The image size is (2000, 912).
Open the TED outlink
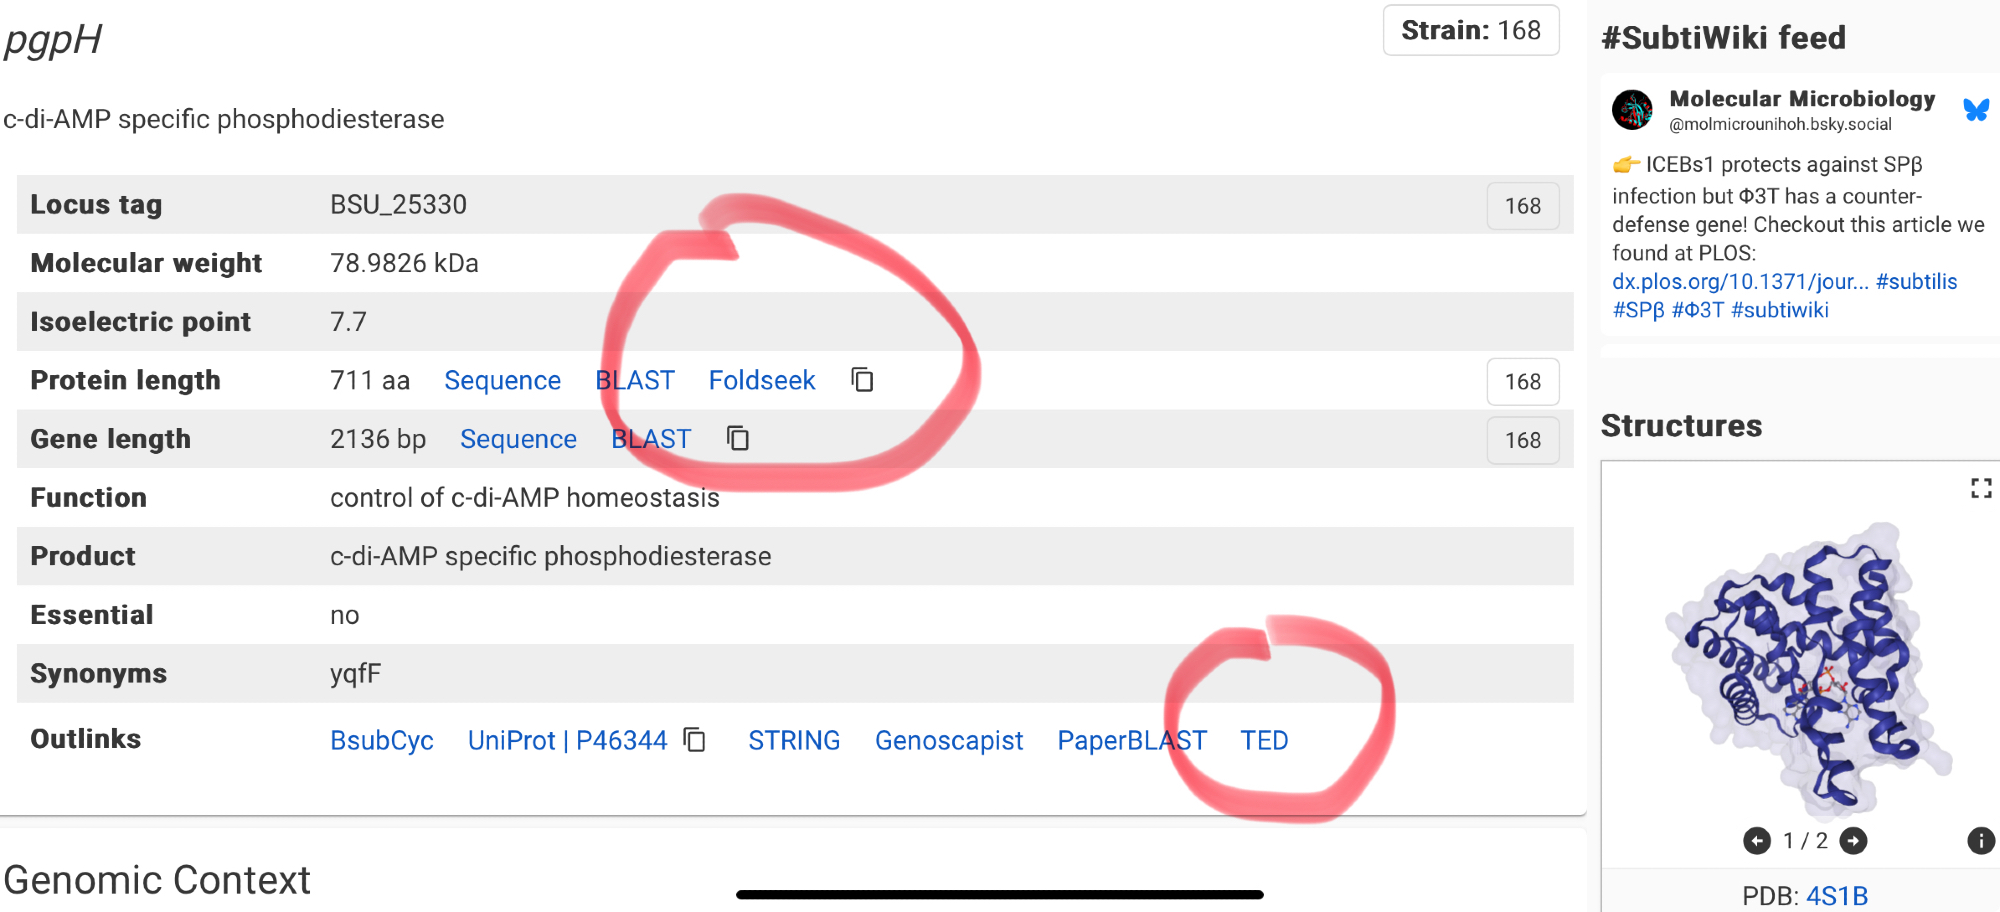(1264, 741)
